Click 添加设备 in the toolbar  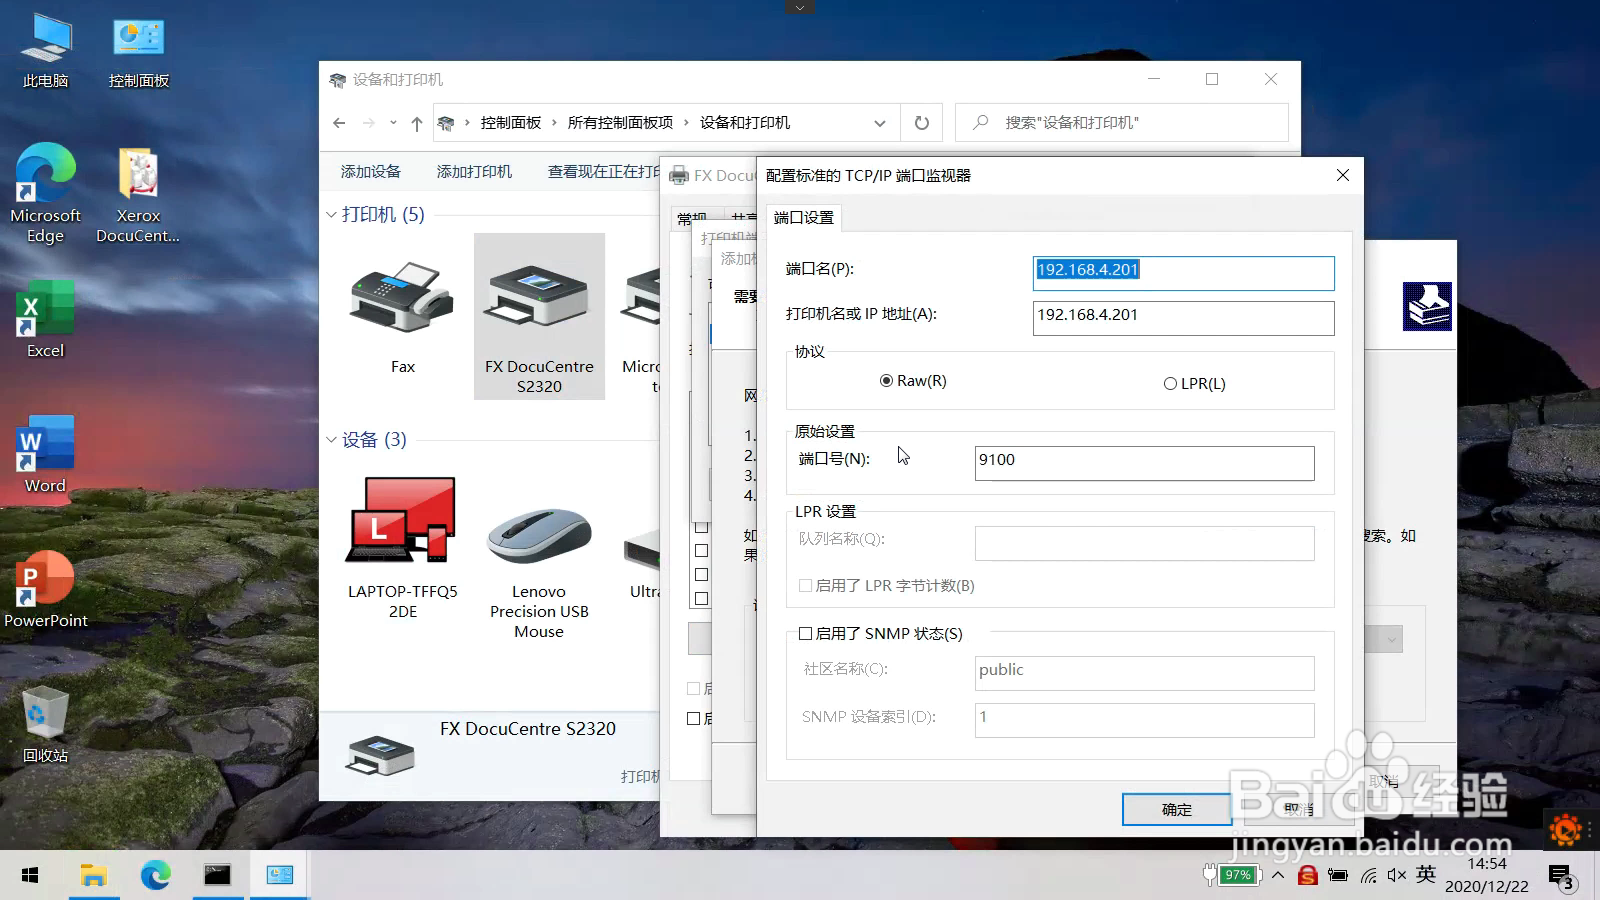371,172
